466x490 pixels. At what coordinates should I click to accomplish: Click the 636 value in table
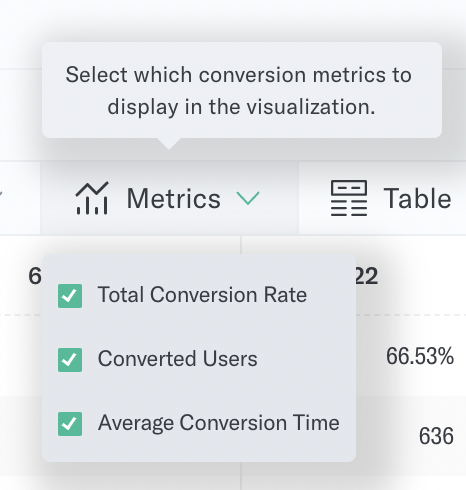[436, 436]
